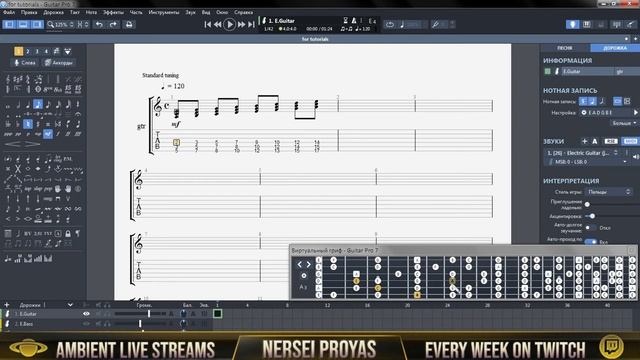
Task: Switch to the ПЕСНЯ tab
Action: point(564,48)
